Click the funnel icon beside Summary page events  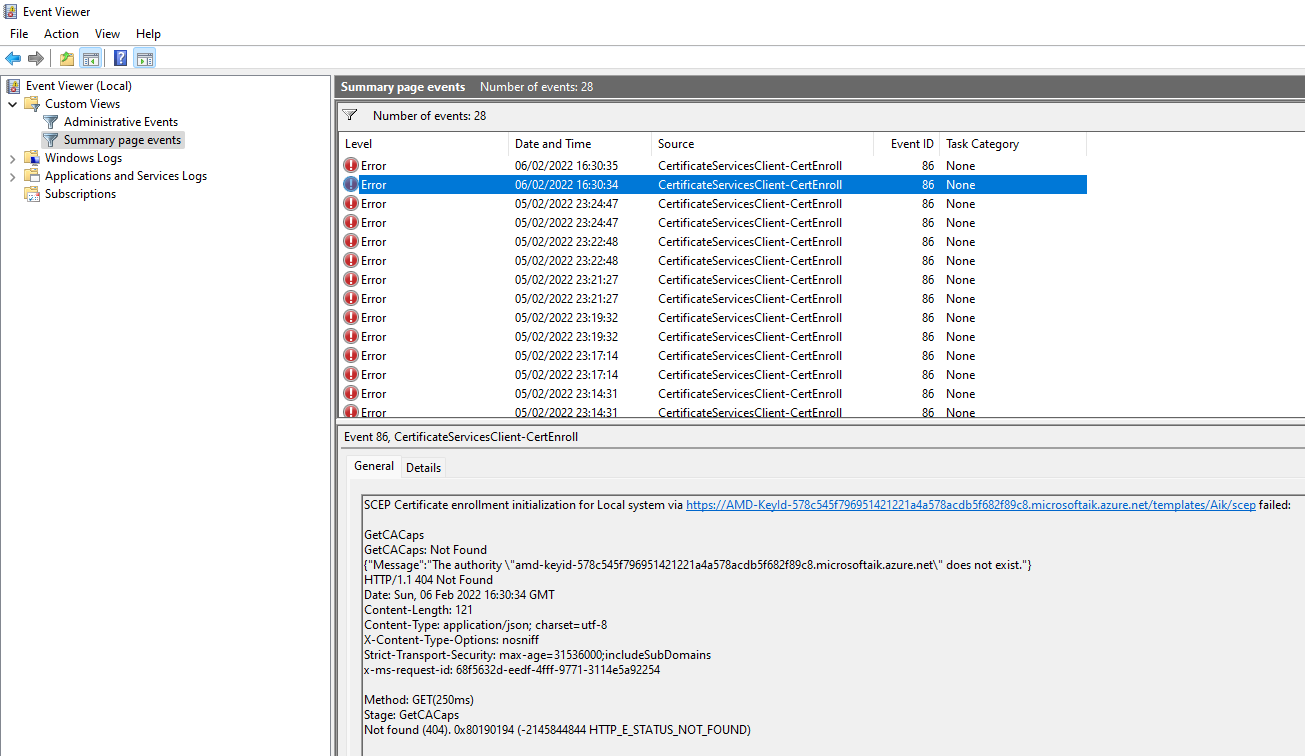pyautogui.click(x=51, y=140)
